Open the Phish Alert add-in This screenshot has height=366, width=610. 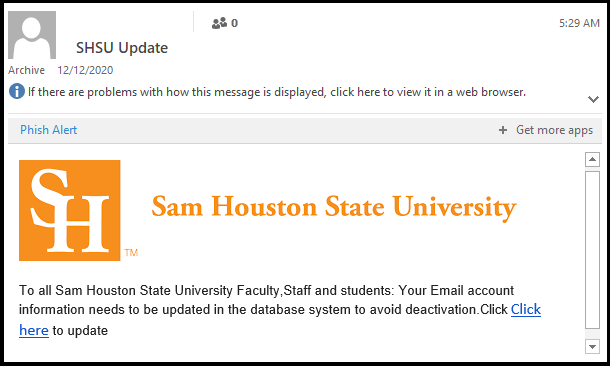click(x=49, y=130)
